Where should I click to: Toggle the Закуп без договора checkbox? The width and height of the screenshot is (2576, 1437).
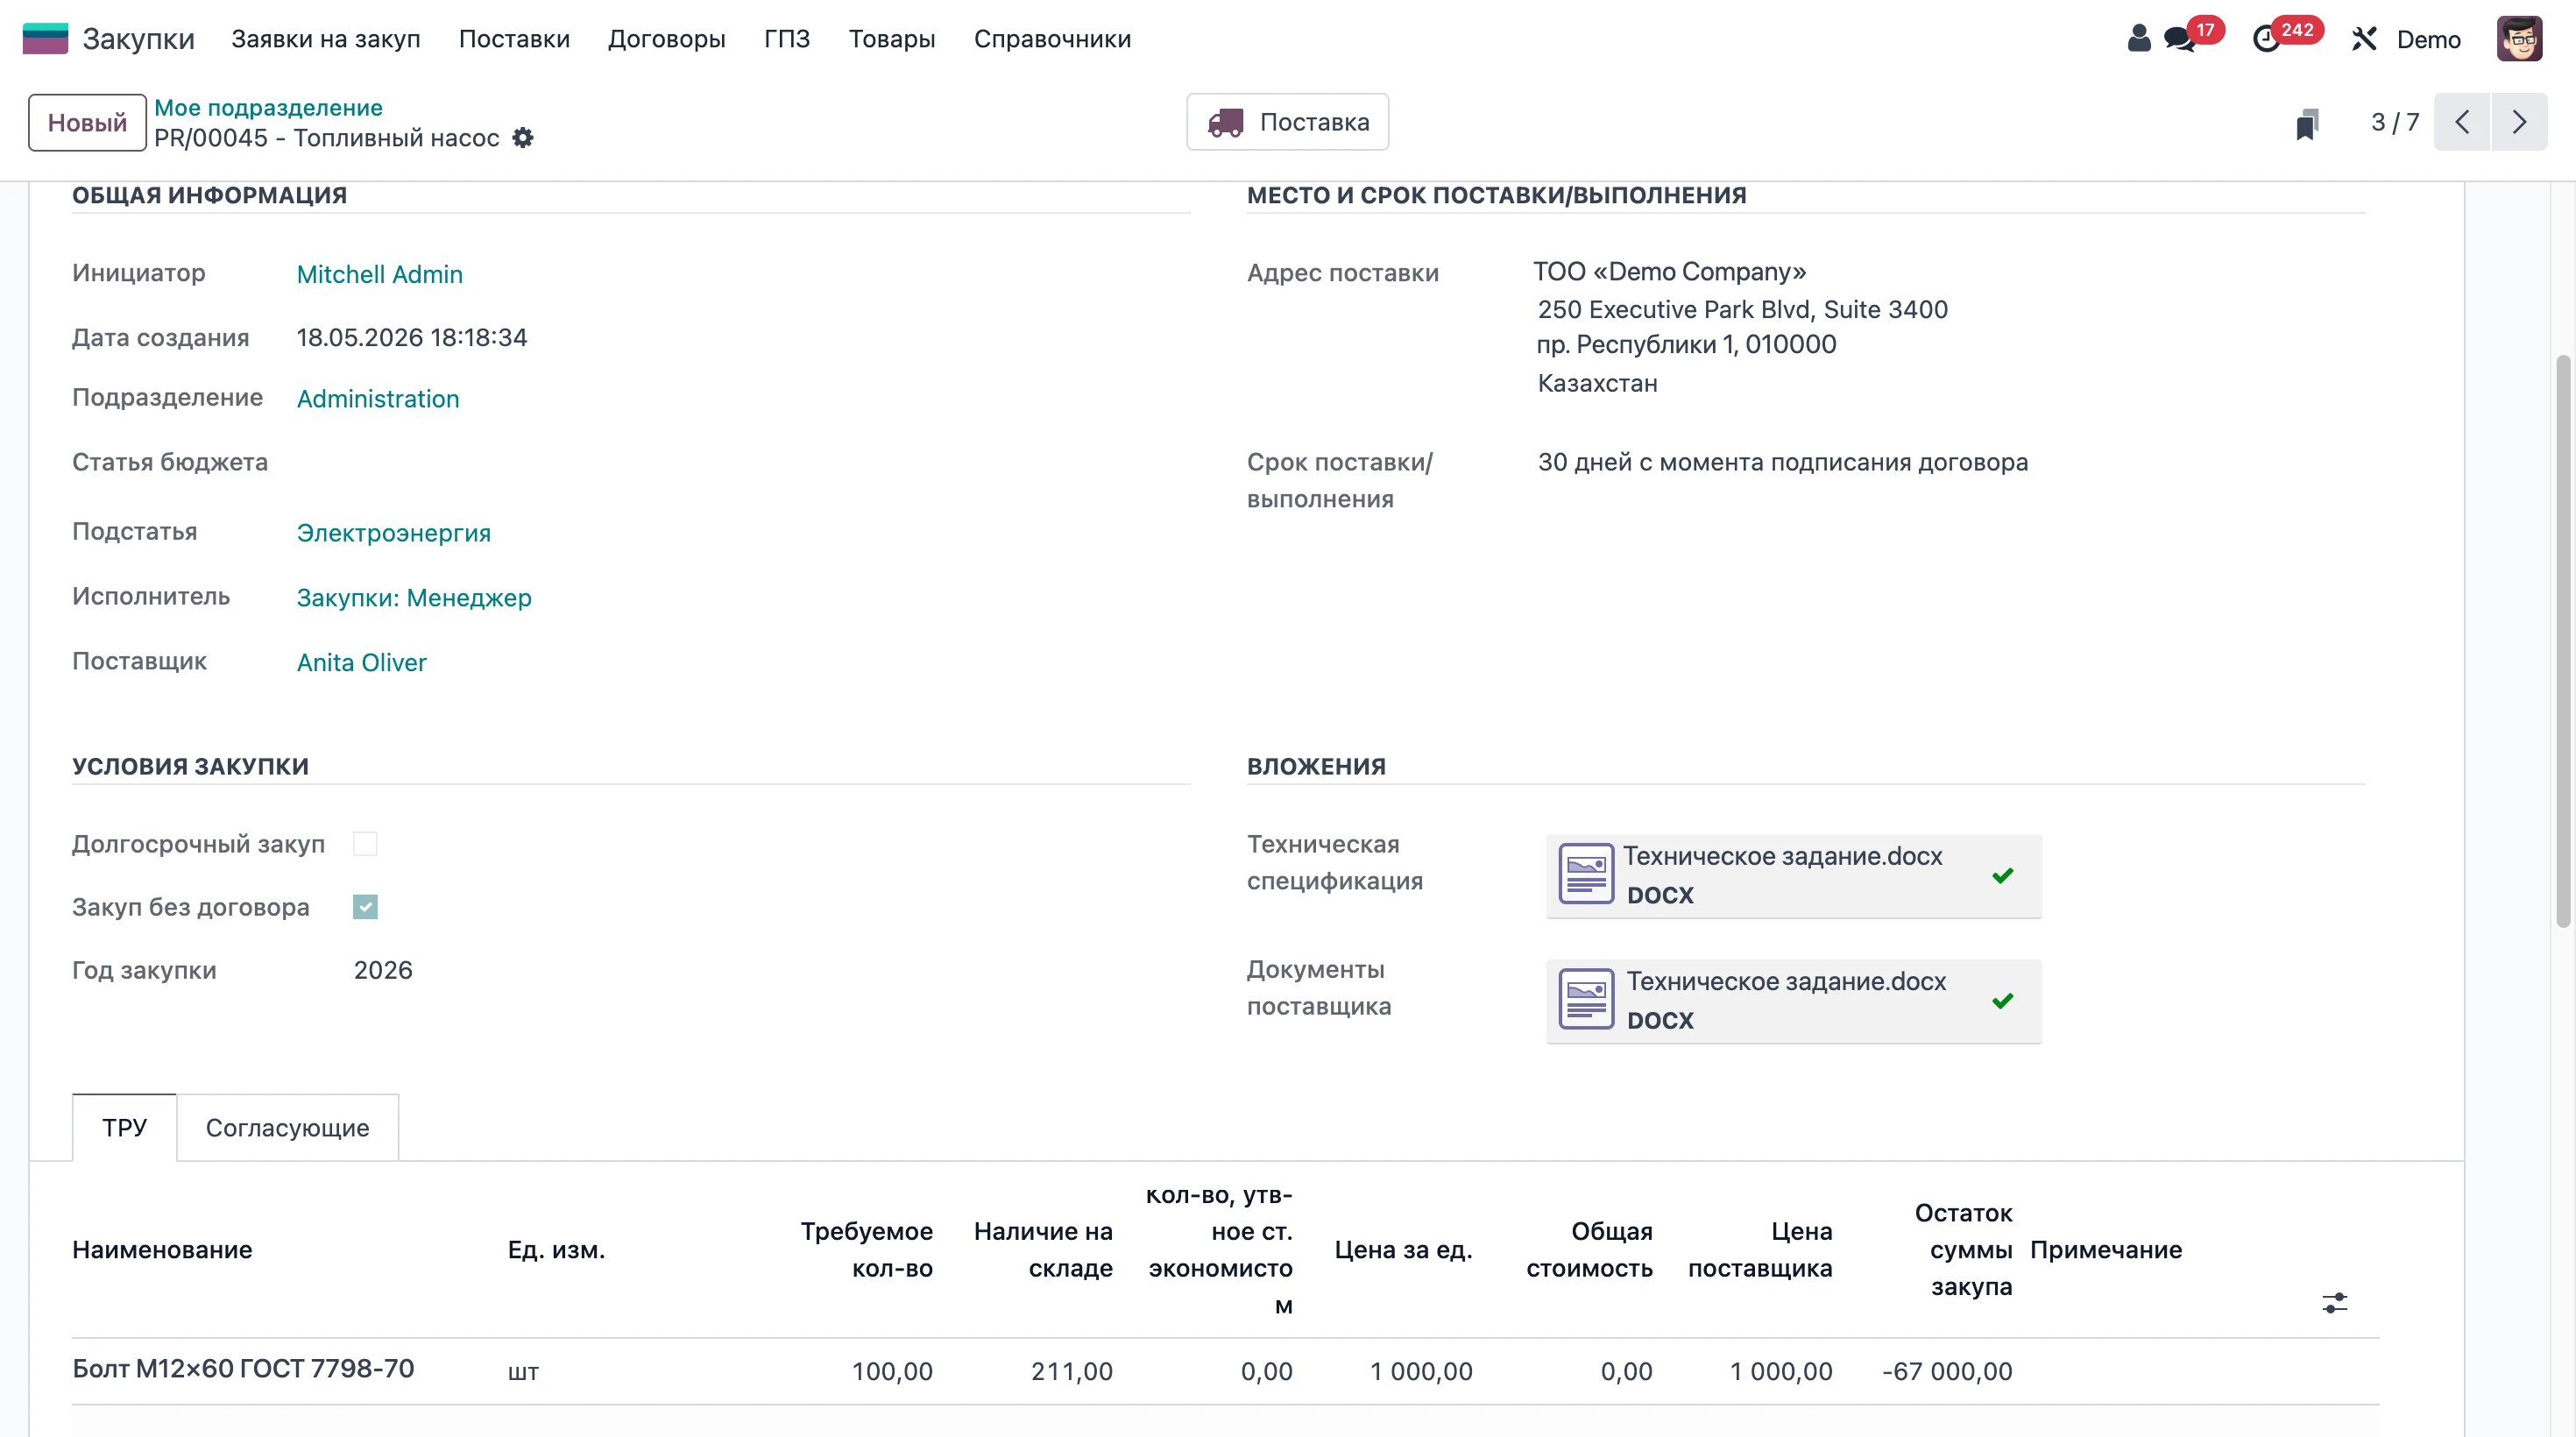[x=365, y=907]
